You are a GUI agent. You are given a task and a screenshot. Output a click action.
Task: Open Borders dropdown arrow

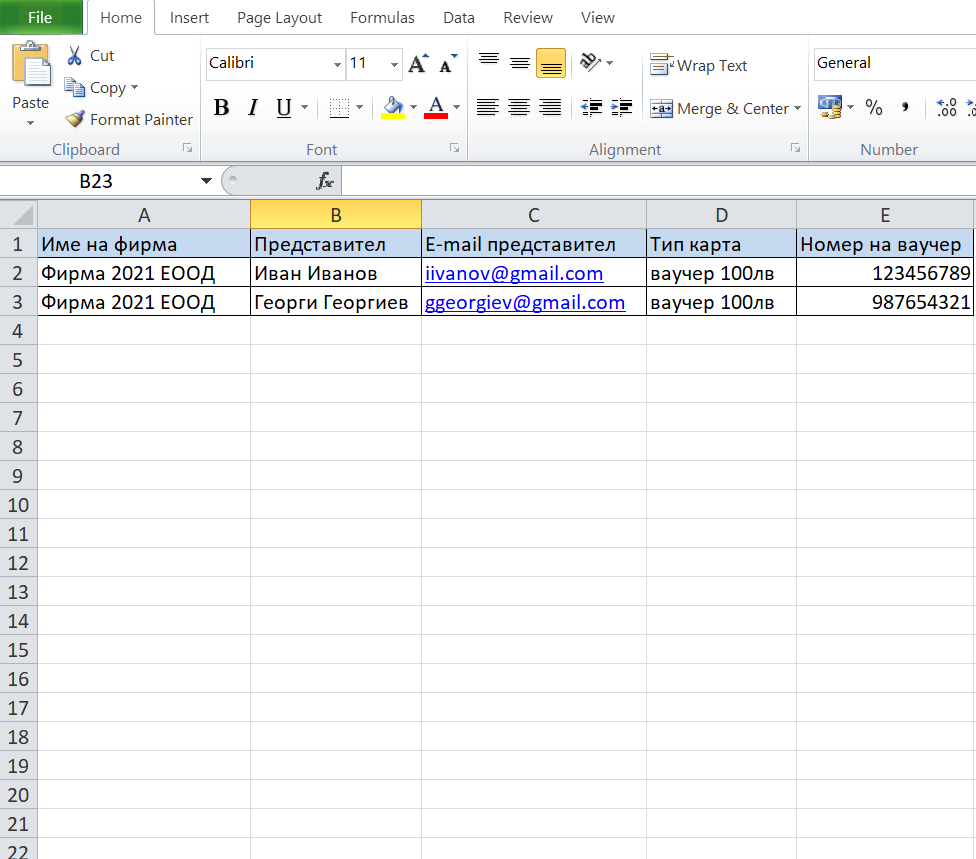tap(359, 108)
